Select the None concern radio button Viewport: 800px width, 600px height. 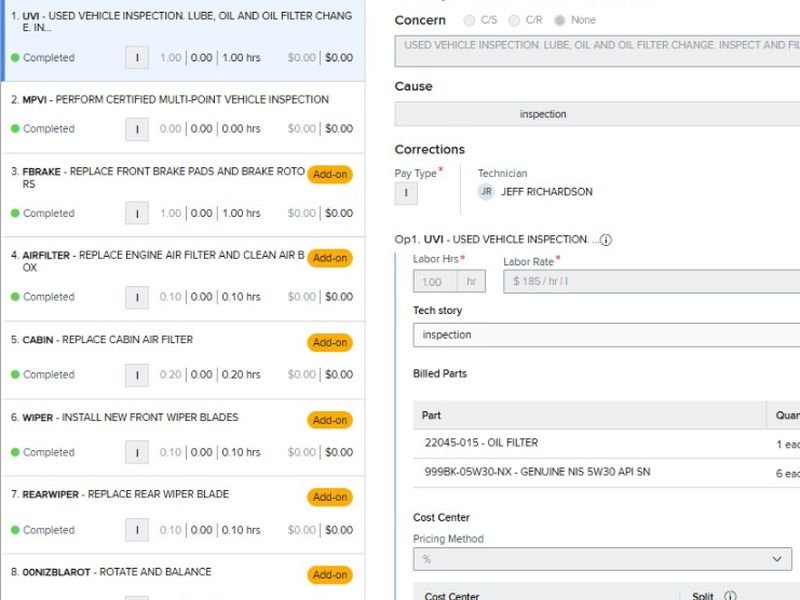(559, 21)
